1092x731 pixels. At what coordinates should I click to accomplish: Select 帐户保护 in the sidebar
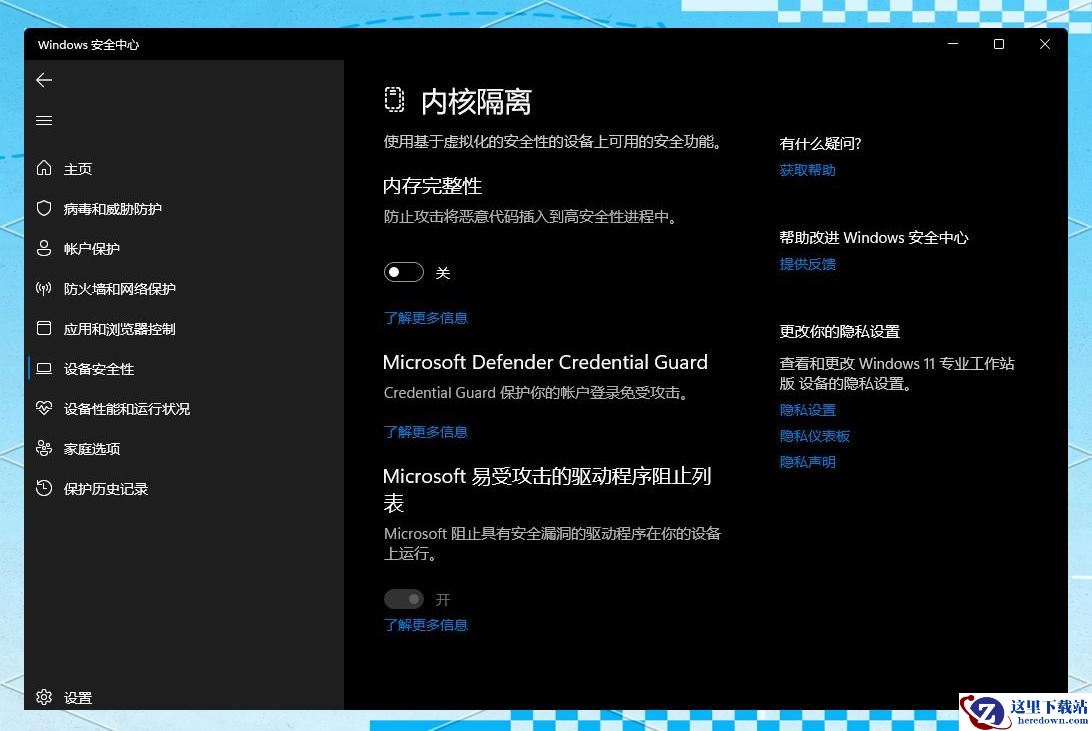click(x=91, y=249)
